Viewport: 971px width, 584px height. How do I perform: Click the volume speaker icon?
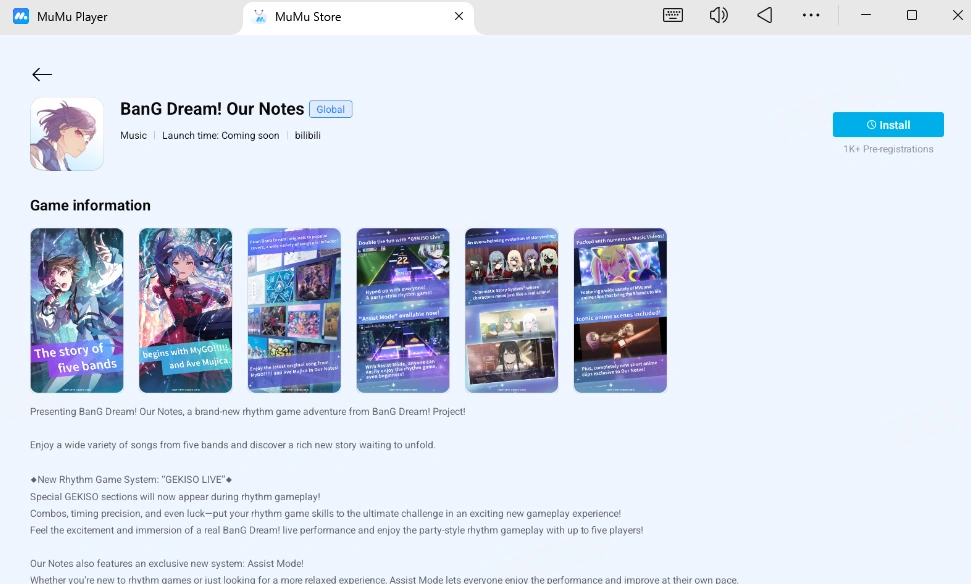(718, 15)
